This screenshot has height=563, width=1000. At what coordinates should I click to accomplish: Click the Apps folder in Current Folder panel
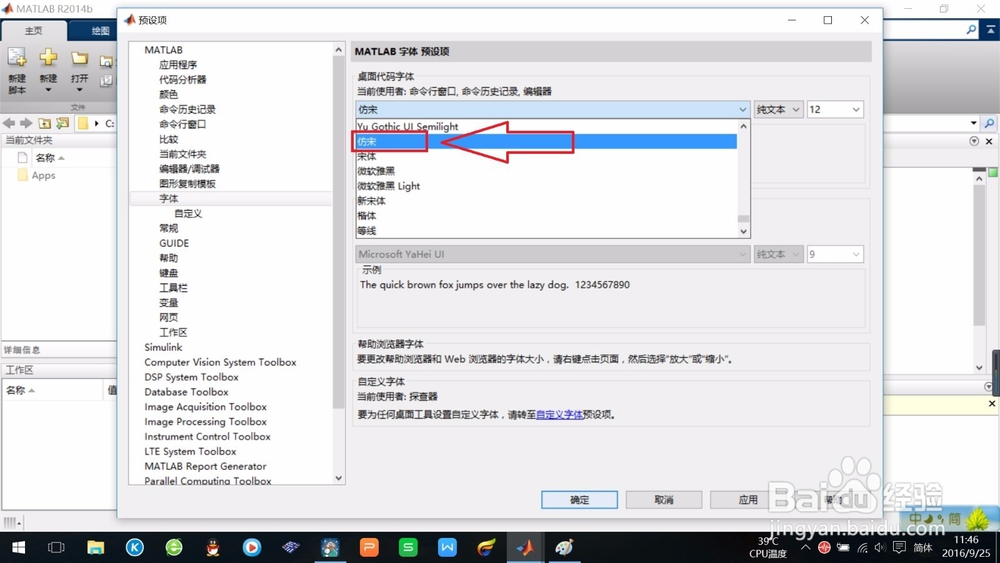[x=37, y=175]
